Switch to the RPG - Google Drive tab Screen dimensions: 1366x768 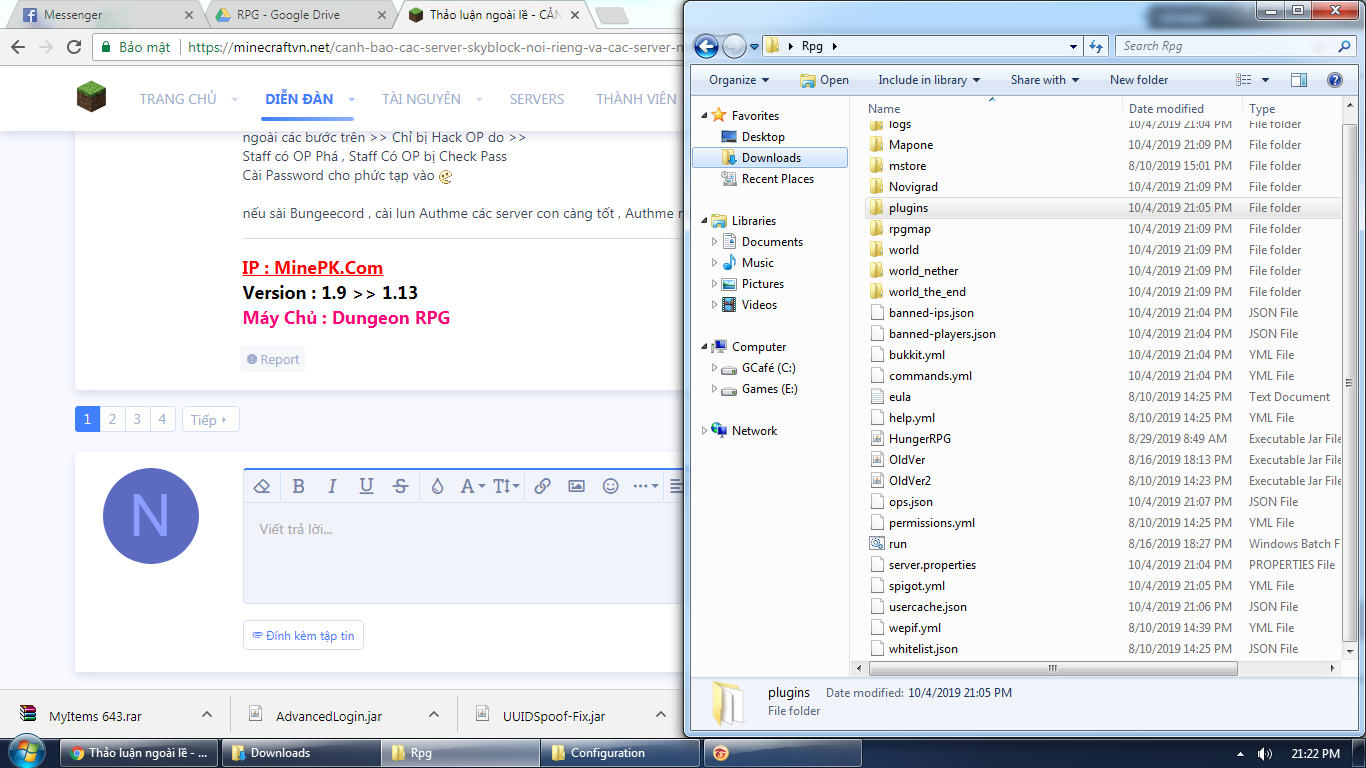click(288, 15)
